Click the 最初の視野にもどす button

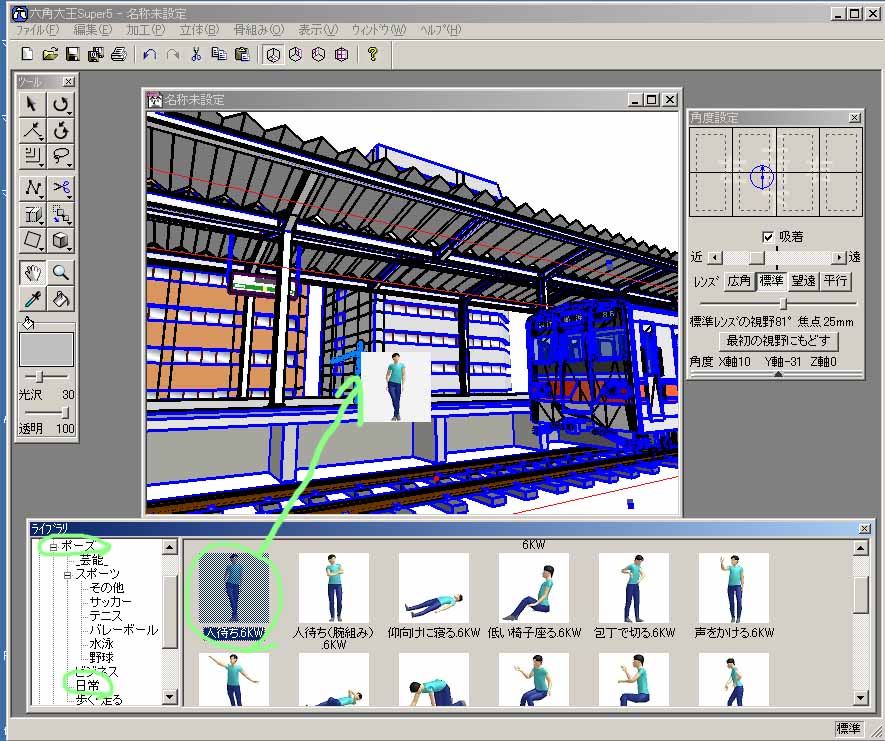point(778,341)
